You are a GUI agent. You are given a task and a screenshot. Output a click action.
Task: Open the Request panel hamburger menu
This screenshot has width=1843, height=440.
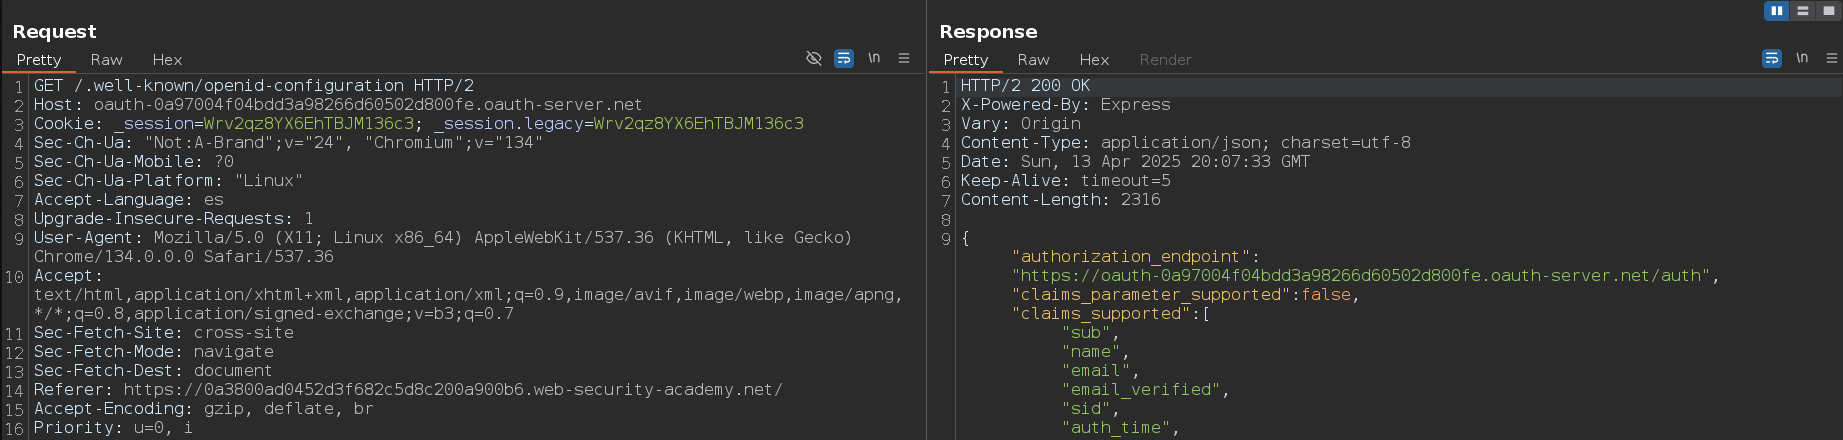[x=904, y=59]
